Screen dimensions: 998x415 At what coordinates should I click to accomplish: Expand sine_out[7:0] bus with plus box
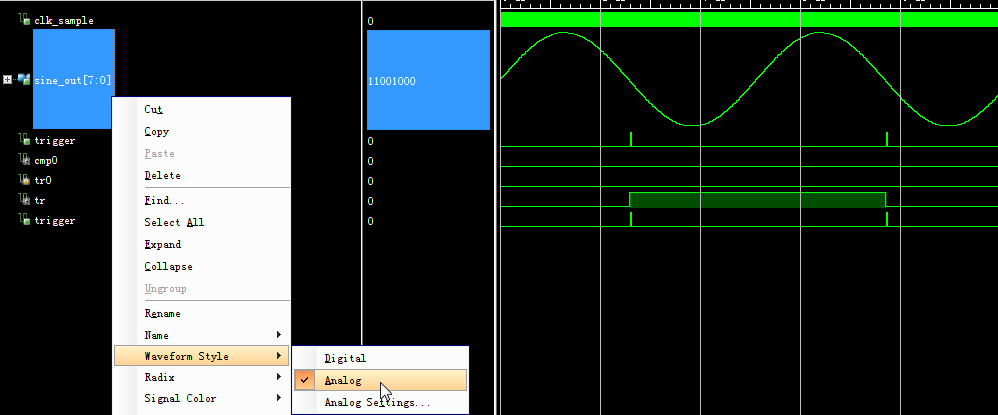pyautogui.click(x=8, y=79)
